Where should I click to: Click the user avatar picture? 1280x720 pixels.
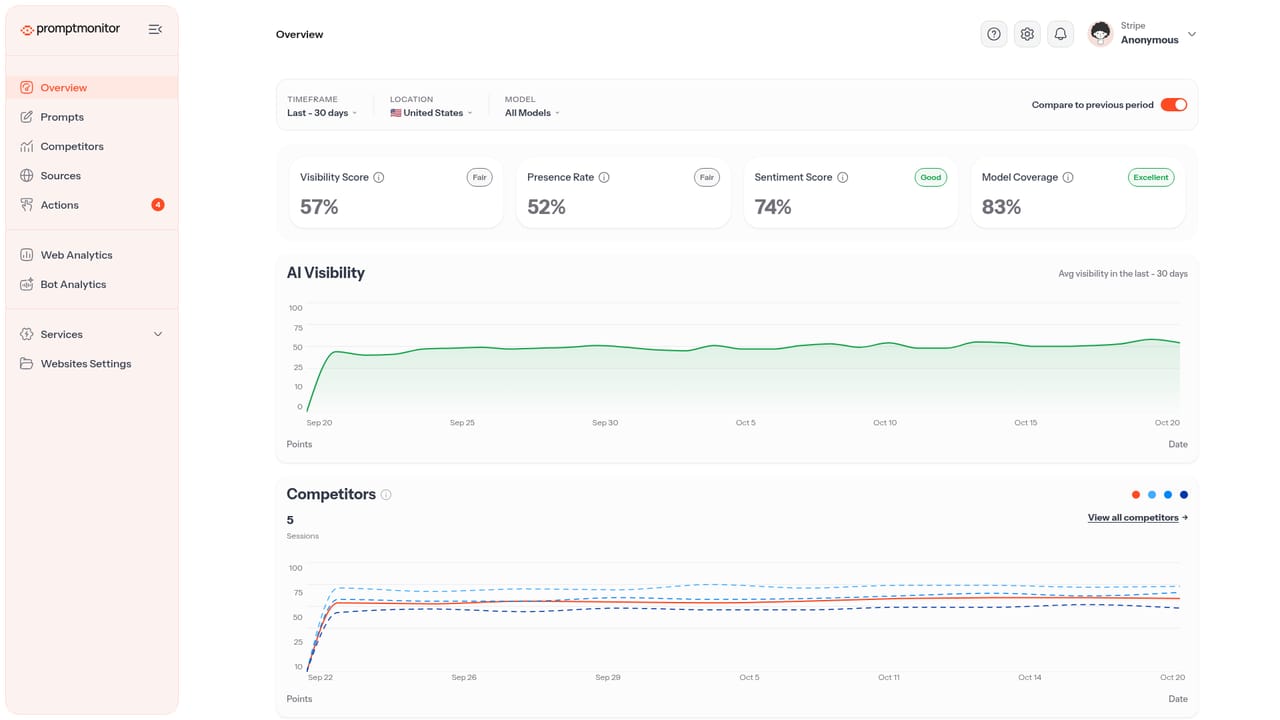tap(1101, 34)
